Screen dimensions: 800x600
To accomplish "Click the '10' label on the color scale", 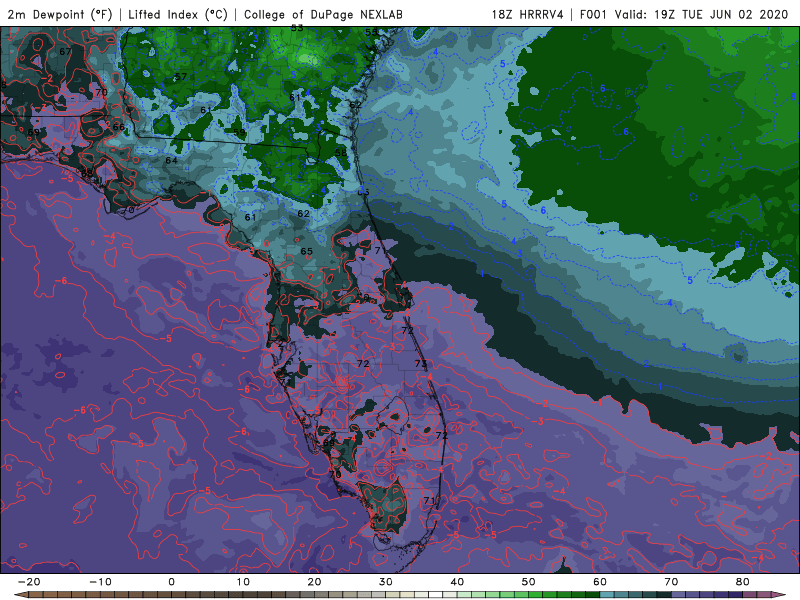I will tap(243, 582).
